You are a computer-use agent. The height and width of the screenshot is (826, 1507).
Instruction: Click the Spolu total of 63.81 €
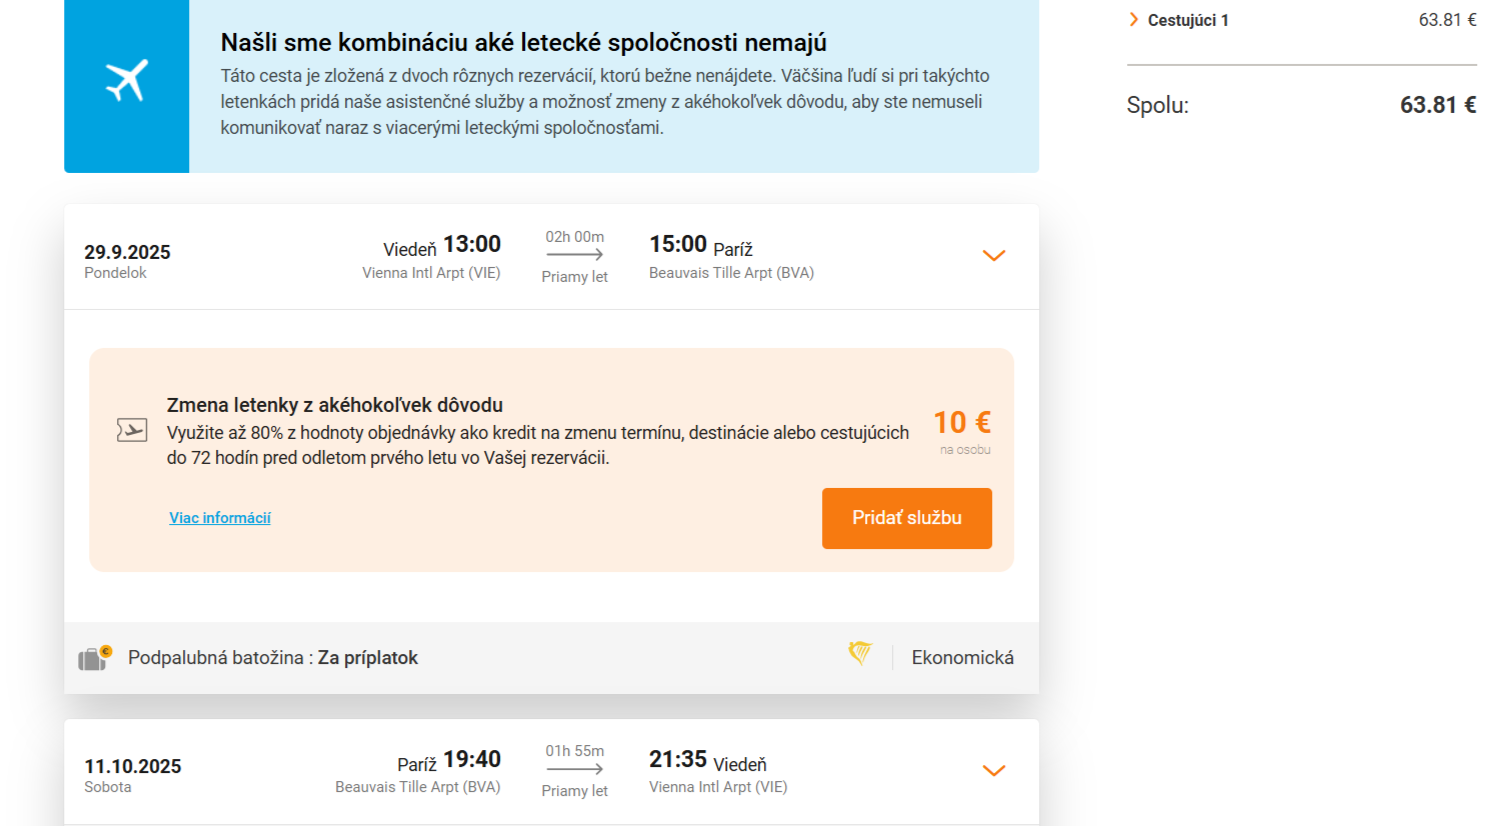1437,105
